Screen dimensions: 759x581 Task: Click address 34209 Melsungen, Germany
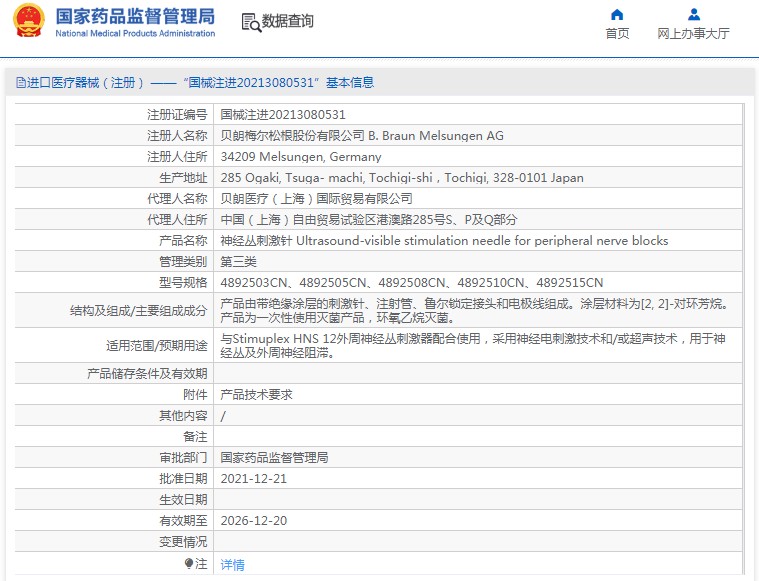301,157
